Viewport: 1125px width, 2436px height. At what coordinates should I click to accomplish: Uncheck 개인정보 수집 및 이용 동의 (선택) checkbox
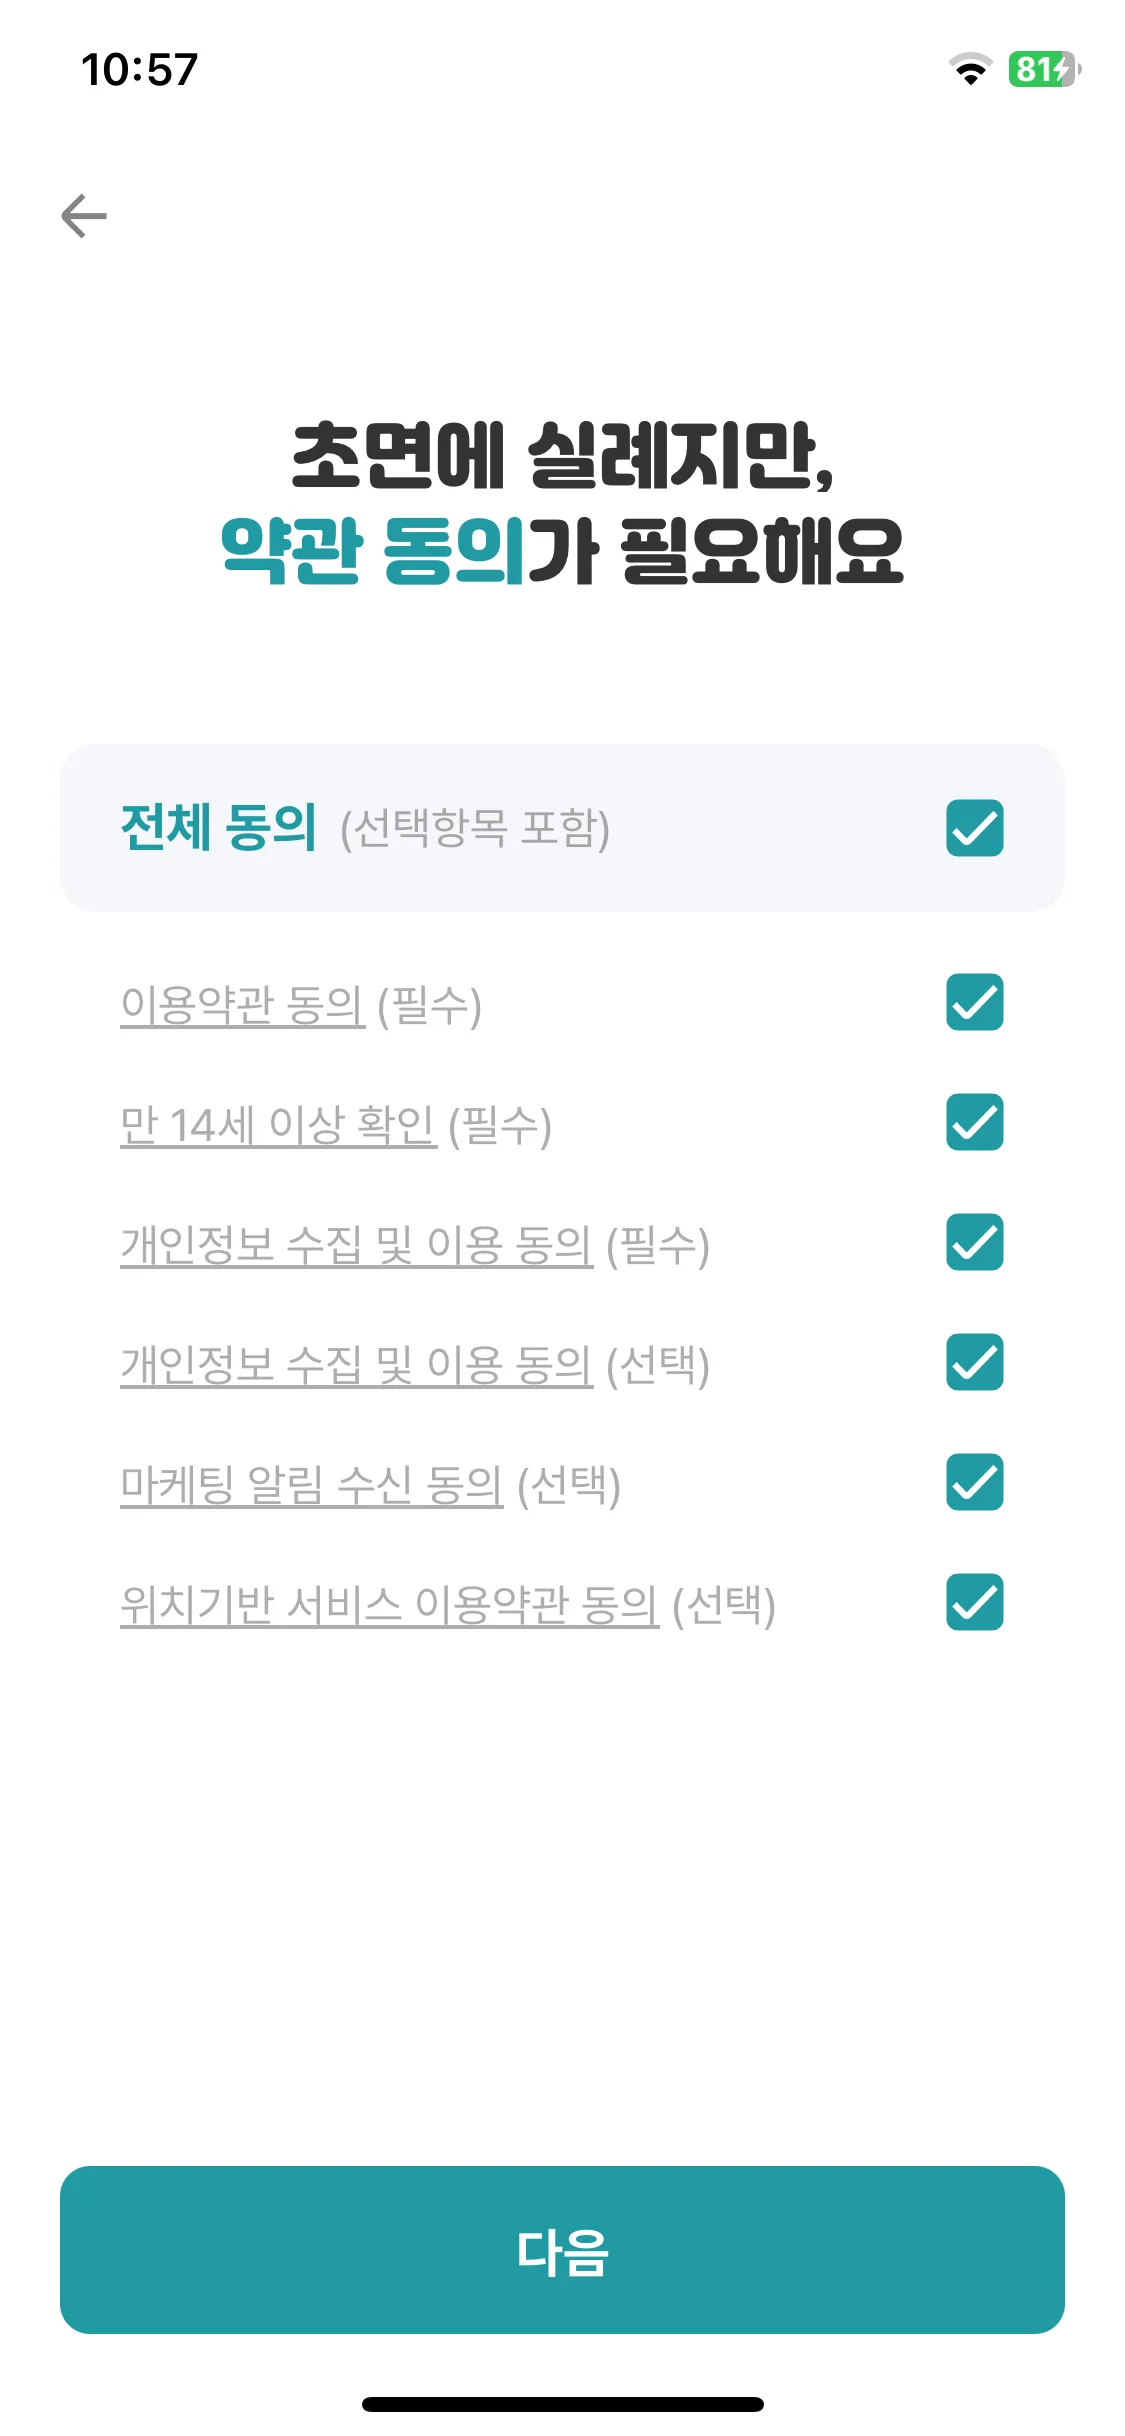[975, 1362]
